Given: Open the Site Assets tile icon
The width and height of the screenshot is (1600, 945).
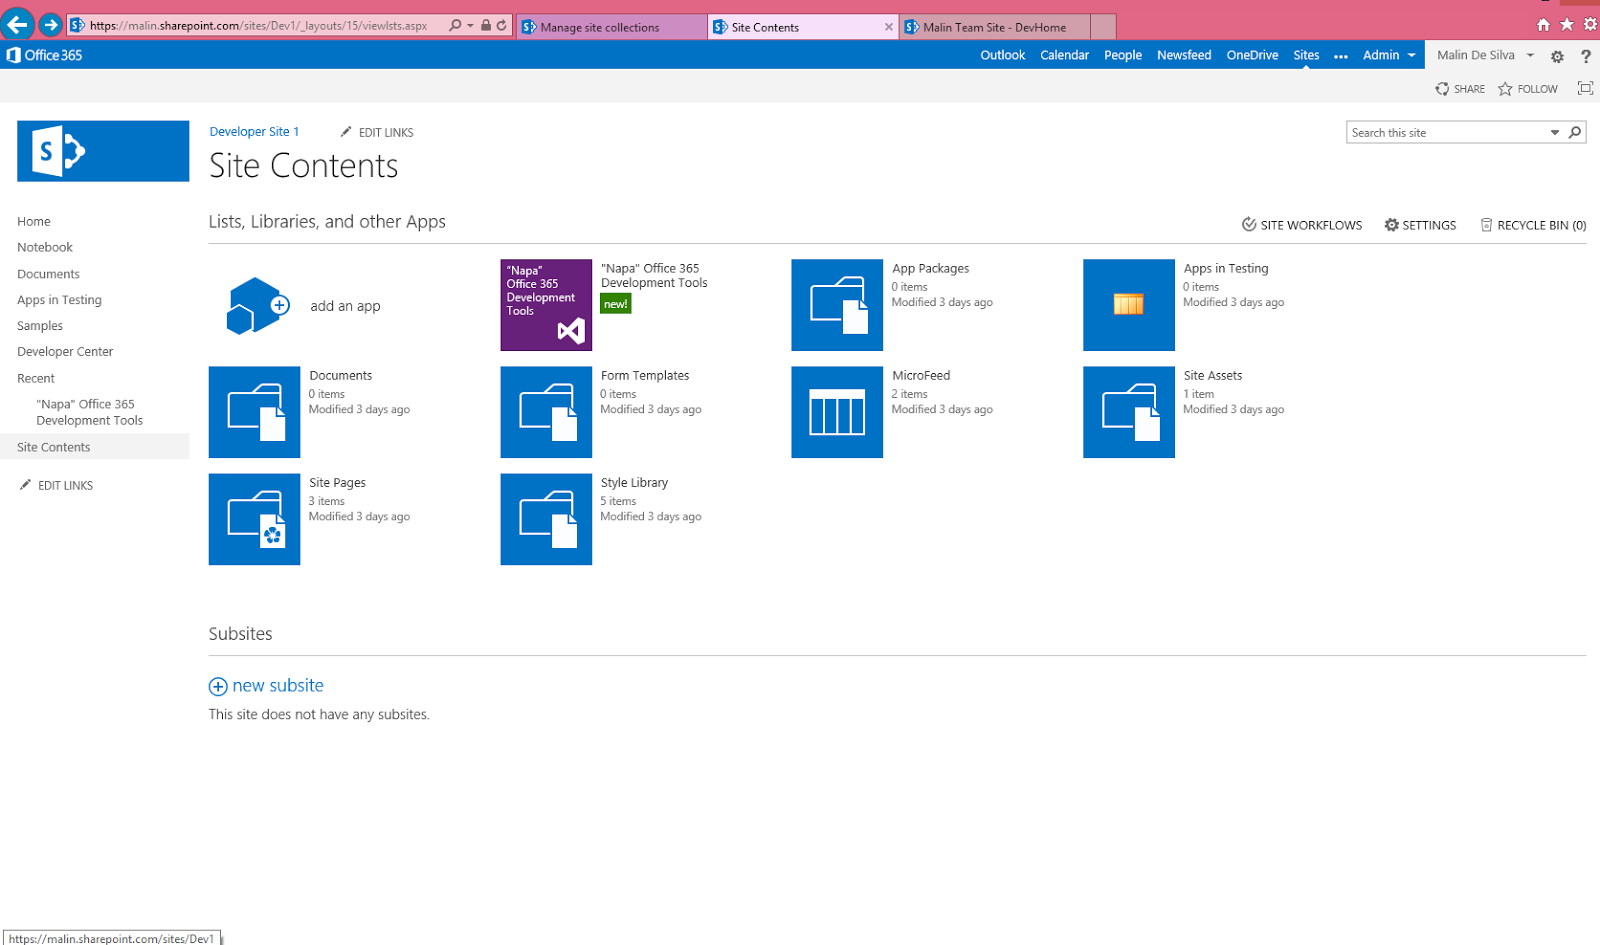Looking at the screenshot, I should [1129, 412].
